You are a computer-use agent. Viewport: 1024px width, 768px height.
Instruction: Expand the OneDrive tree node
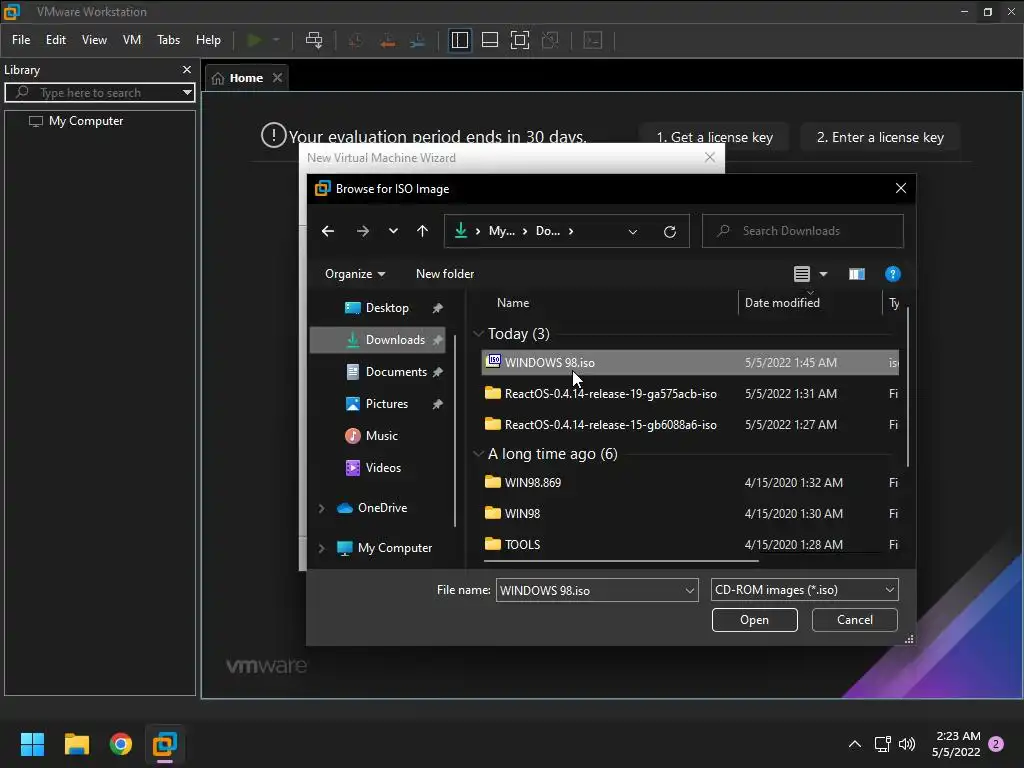coord(321,508)
